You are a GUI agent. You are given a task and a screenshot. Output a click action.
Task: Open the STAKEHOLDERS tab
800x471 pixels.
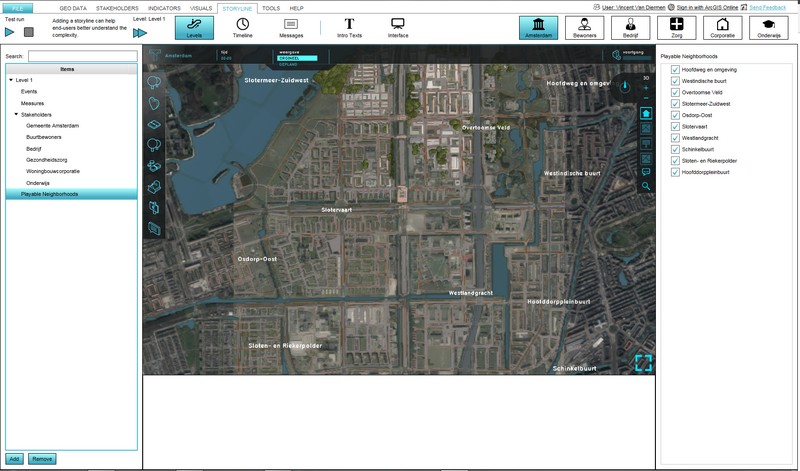pos(117,8)
